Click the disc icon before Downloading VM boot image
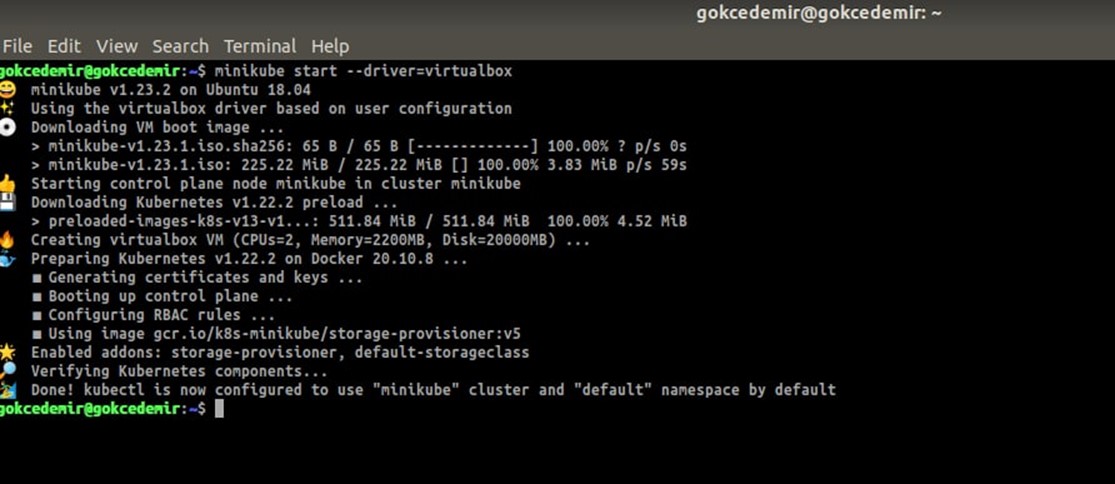The height and width of the screenshot is (484, 1115). point(7,127)
